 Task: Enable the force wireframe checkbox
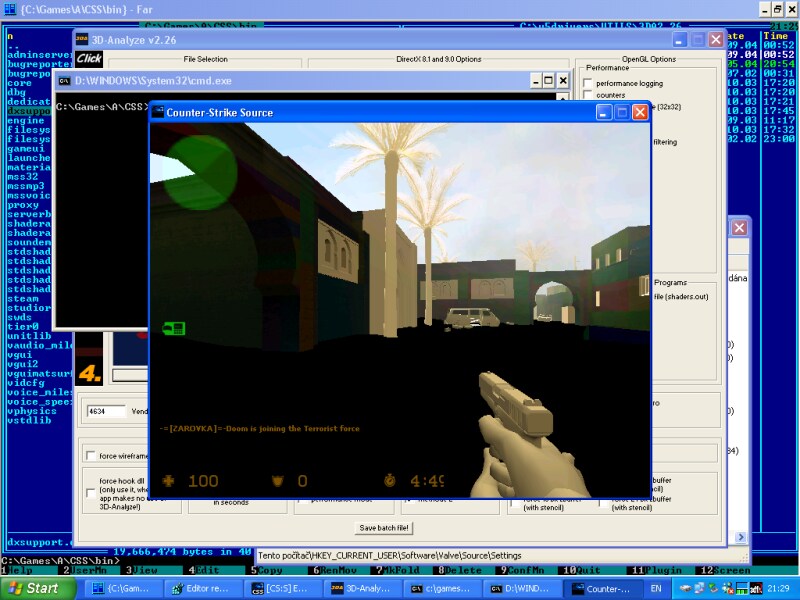(x=91, y=456)
